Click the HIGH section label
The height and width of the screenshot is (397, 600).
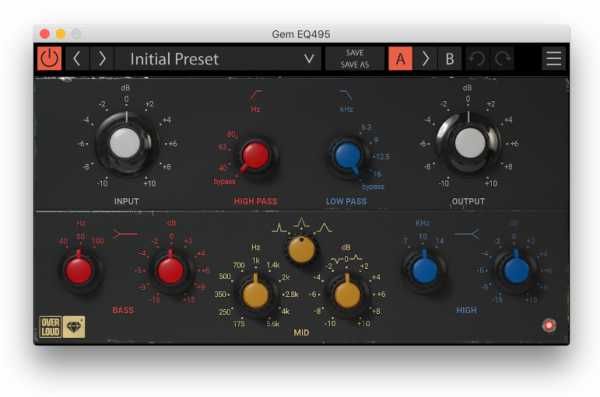(x=466, y=310)
